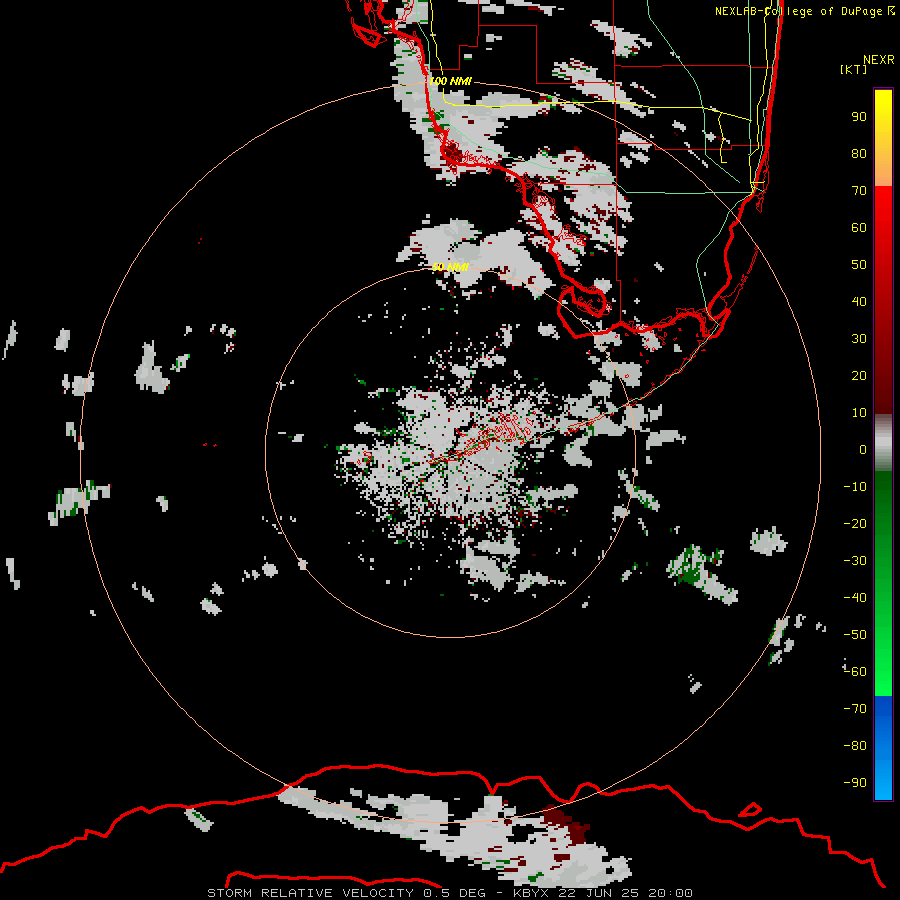Click the 20:00 timestamp text
This screenshot has width=900, height=900.
[670, 893]
